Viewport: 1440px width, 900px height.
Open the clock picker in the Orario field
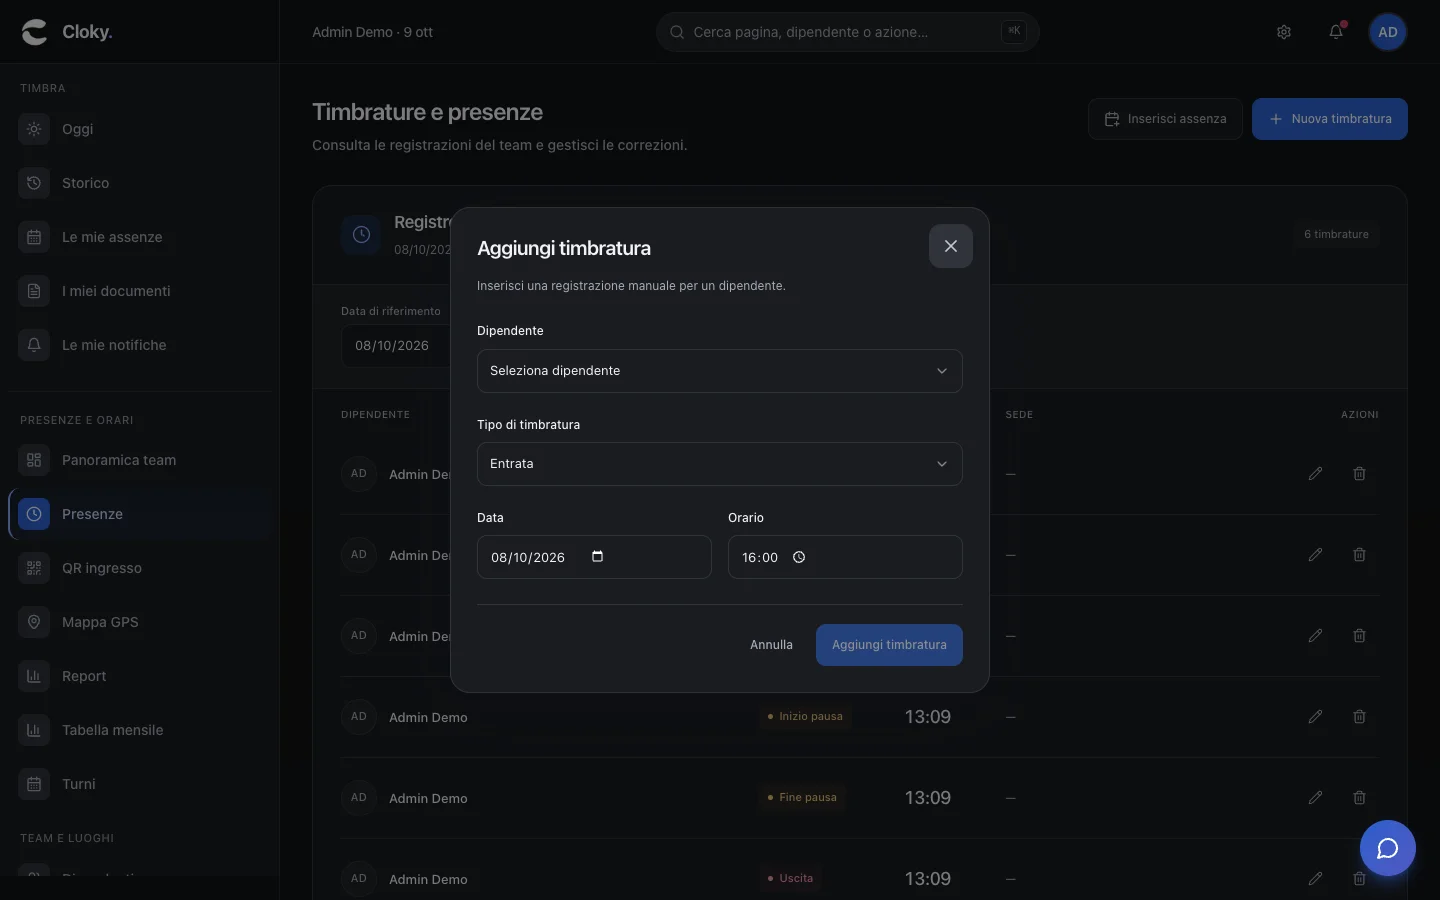(x=799, y=557)
